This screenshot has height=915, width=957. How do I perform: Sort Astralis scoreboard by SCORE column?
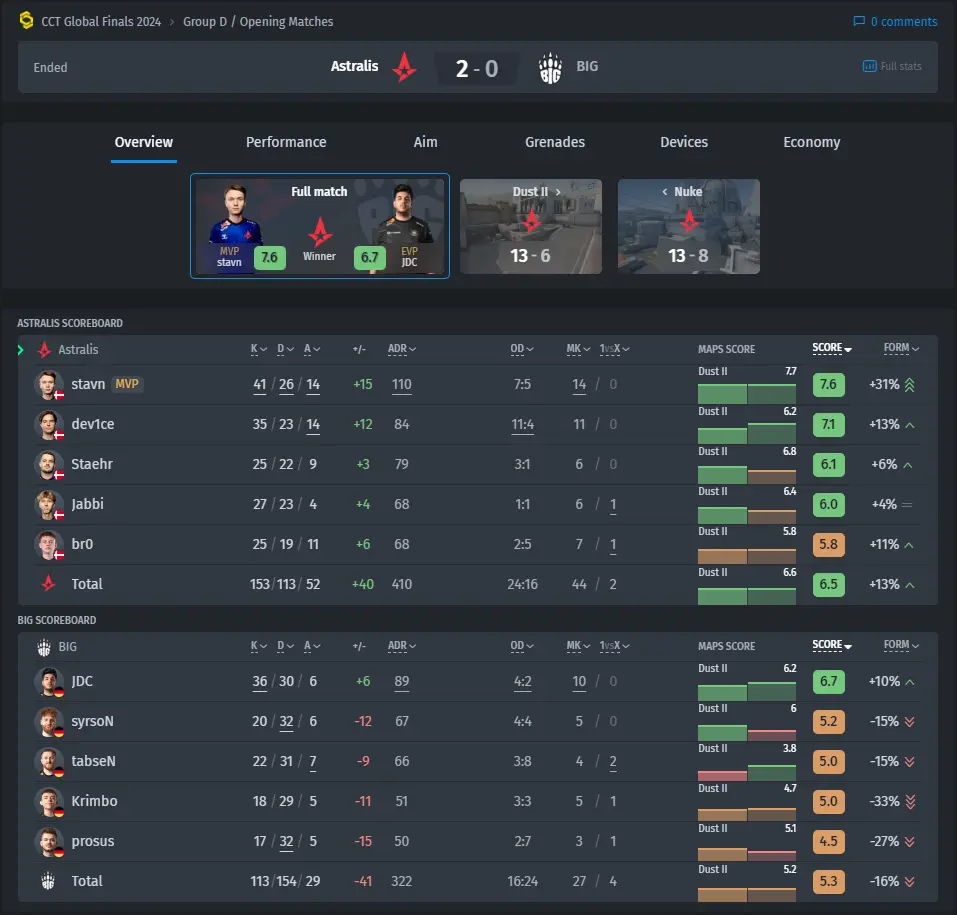831,348
